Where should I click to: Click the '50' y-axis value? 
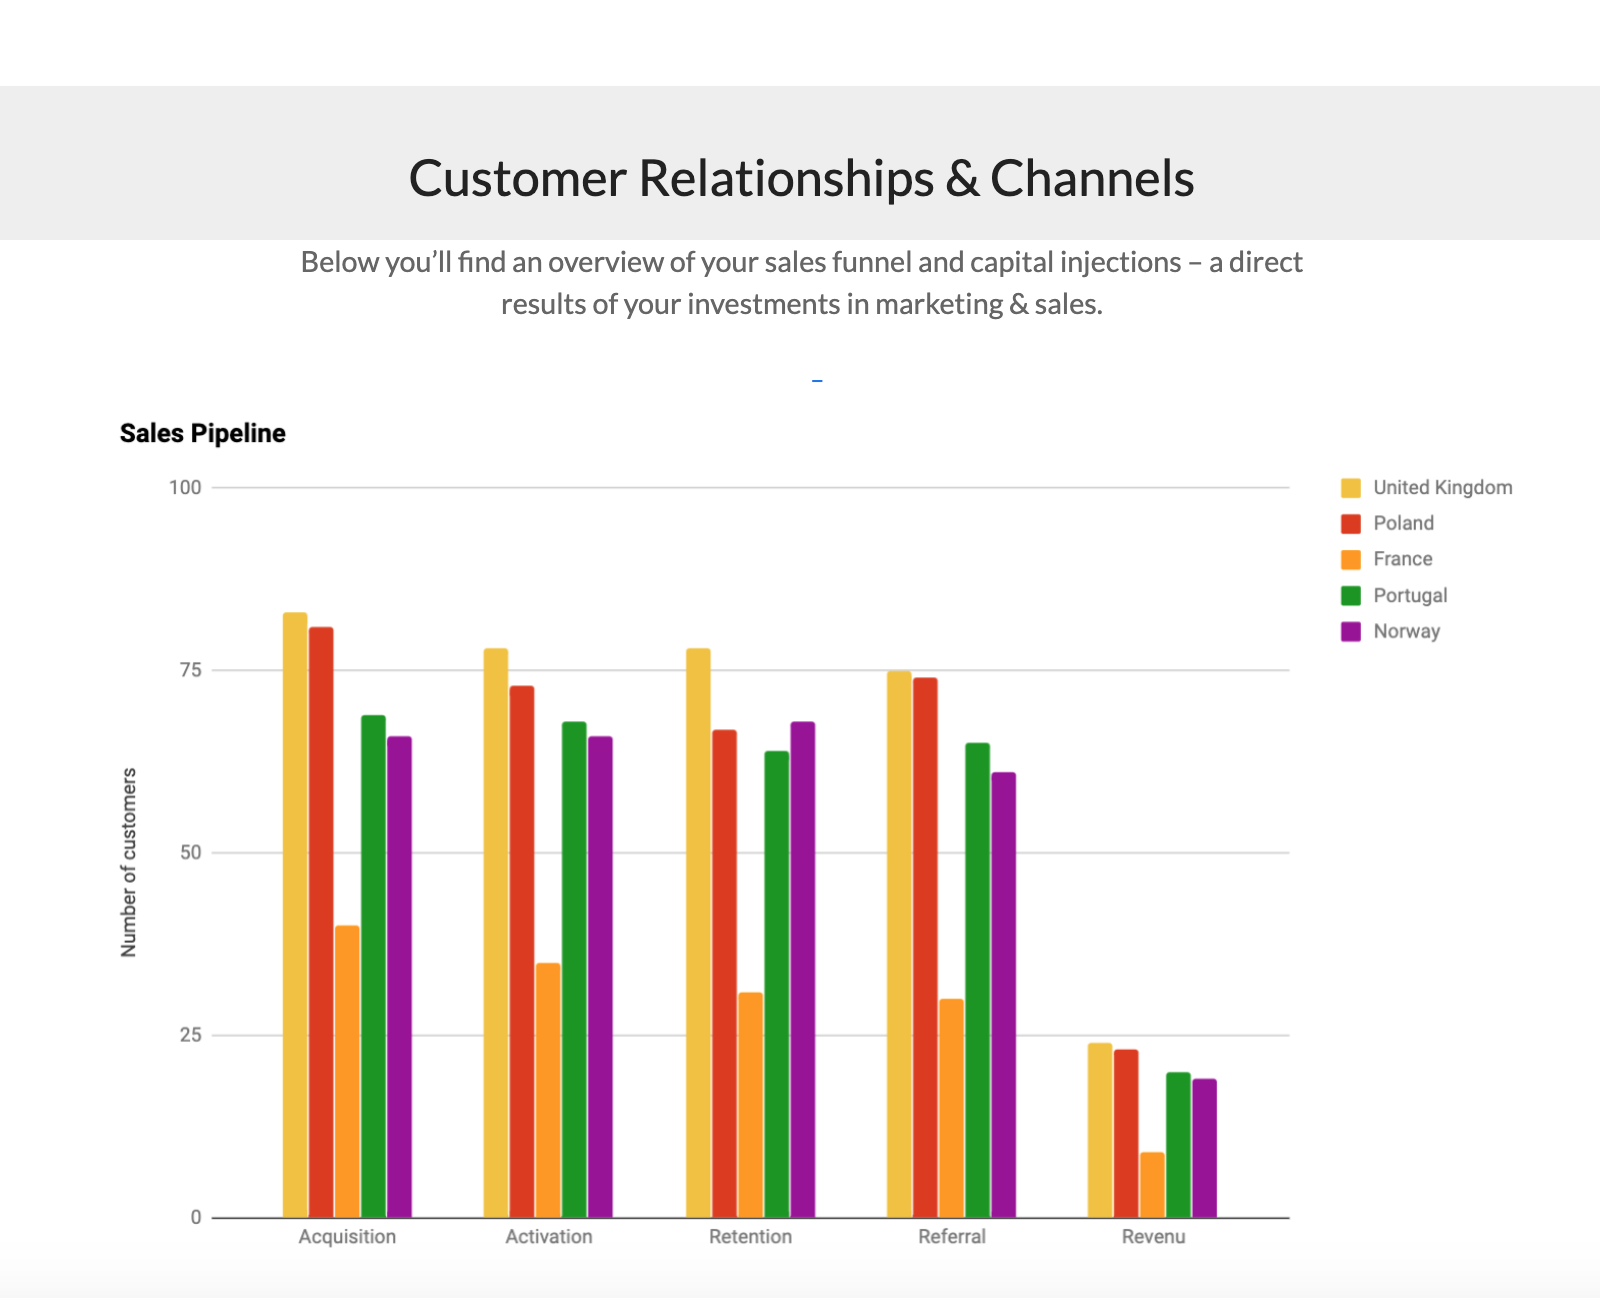click(191, 853)
